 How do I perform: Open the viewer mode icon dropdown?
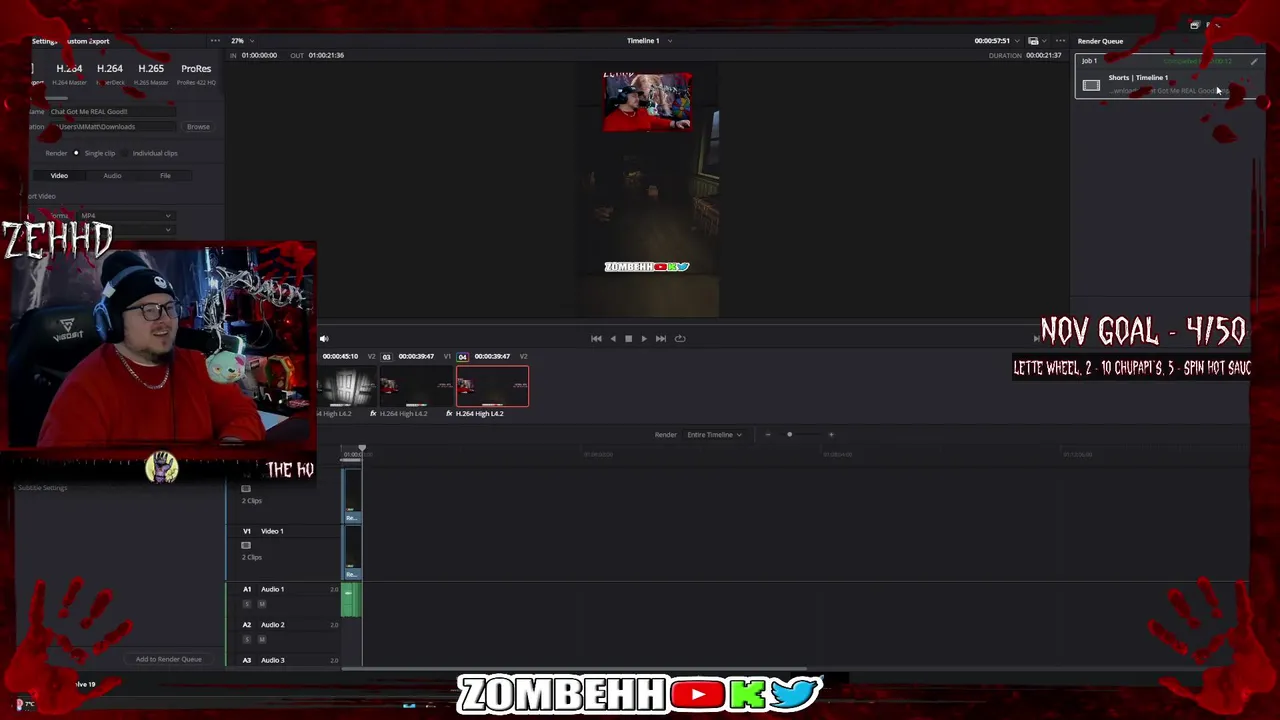click(1037, 41)
